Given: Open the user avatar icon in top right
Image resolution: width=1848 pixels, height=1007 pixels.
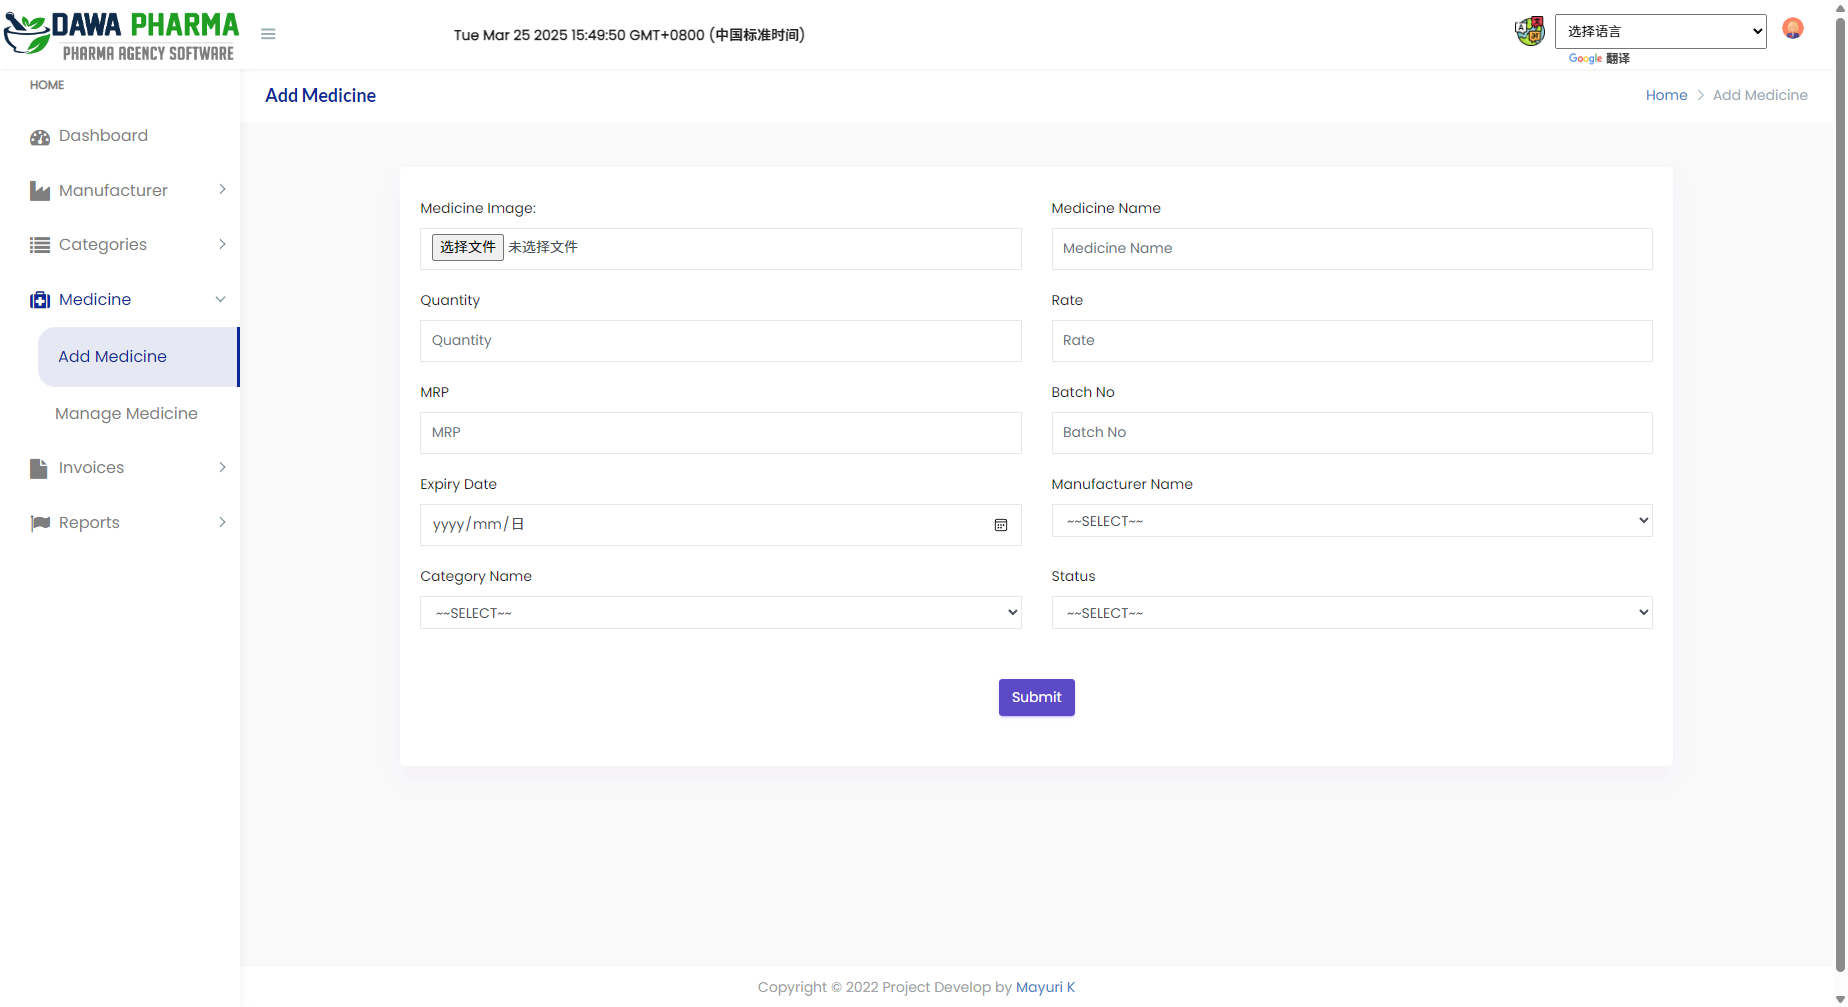Looking at the screenshot, I should [x=1792, y=29].
